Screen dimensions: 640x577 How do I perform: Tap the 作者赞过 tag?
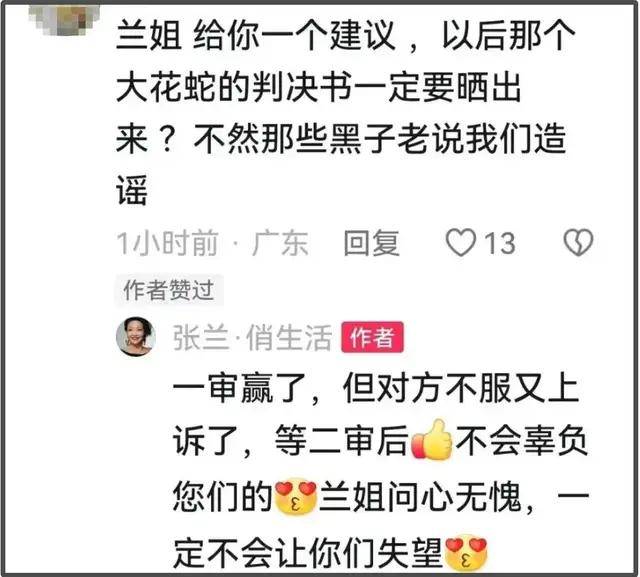(x=169, y=290)
